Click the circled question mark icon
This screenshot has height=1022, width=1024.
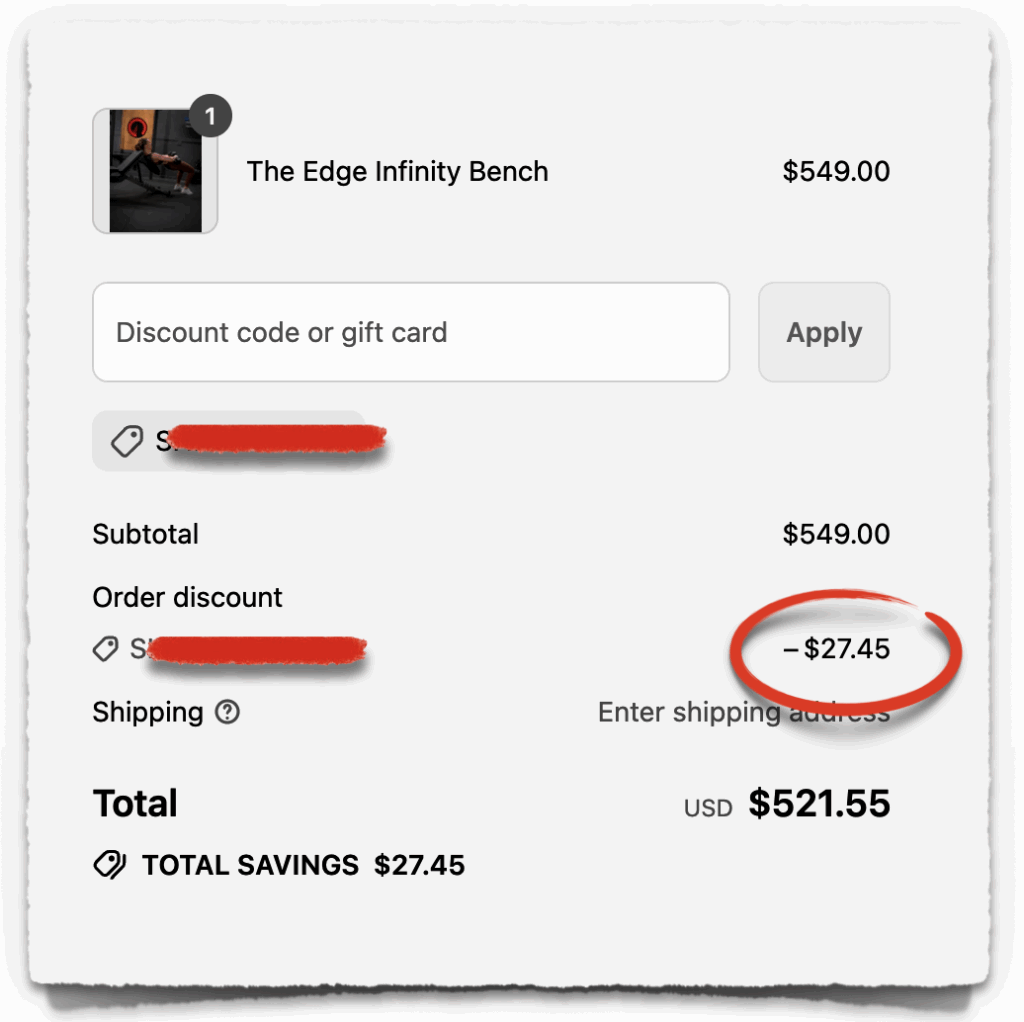click(x=226, y=712)
